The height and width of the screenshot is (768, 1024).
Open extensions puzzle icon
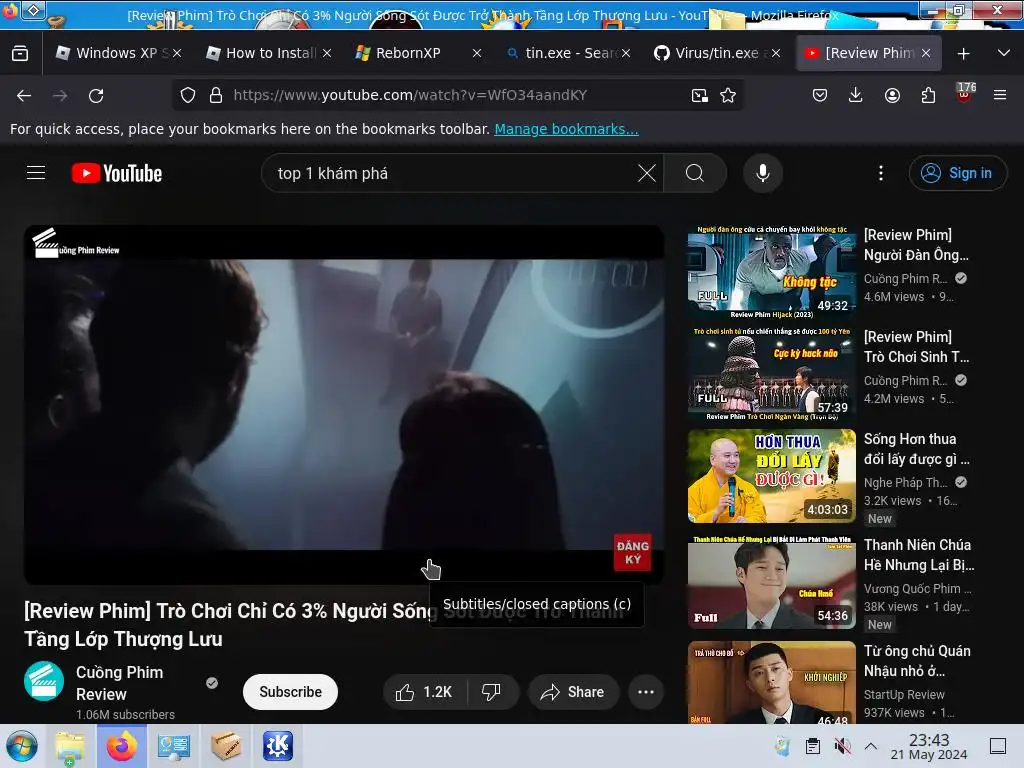tap(928, 95)
